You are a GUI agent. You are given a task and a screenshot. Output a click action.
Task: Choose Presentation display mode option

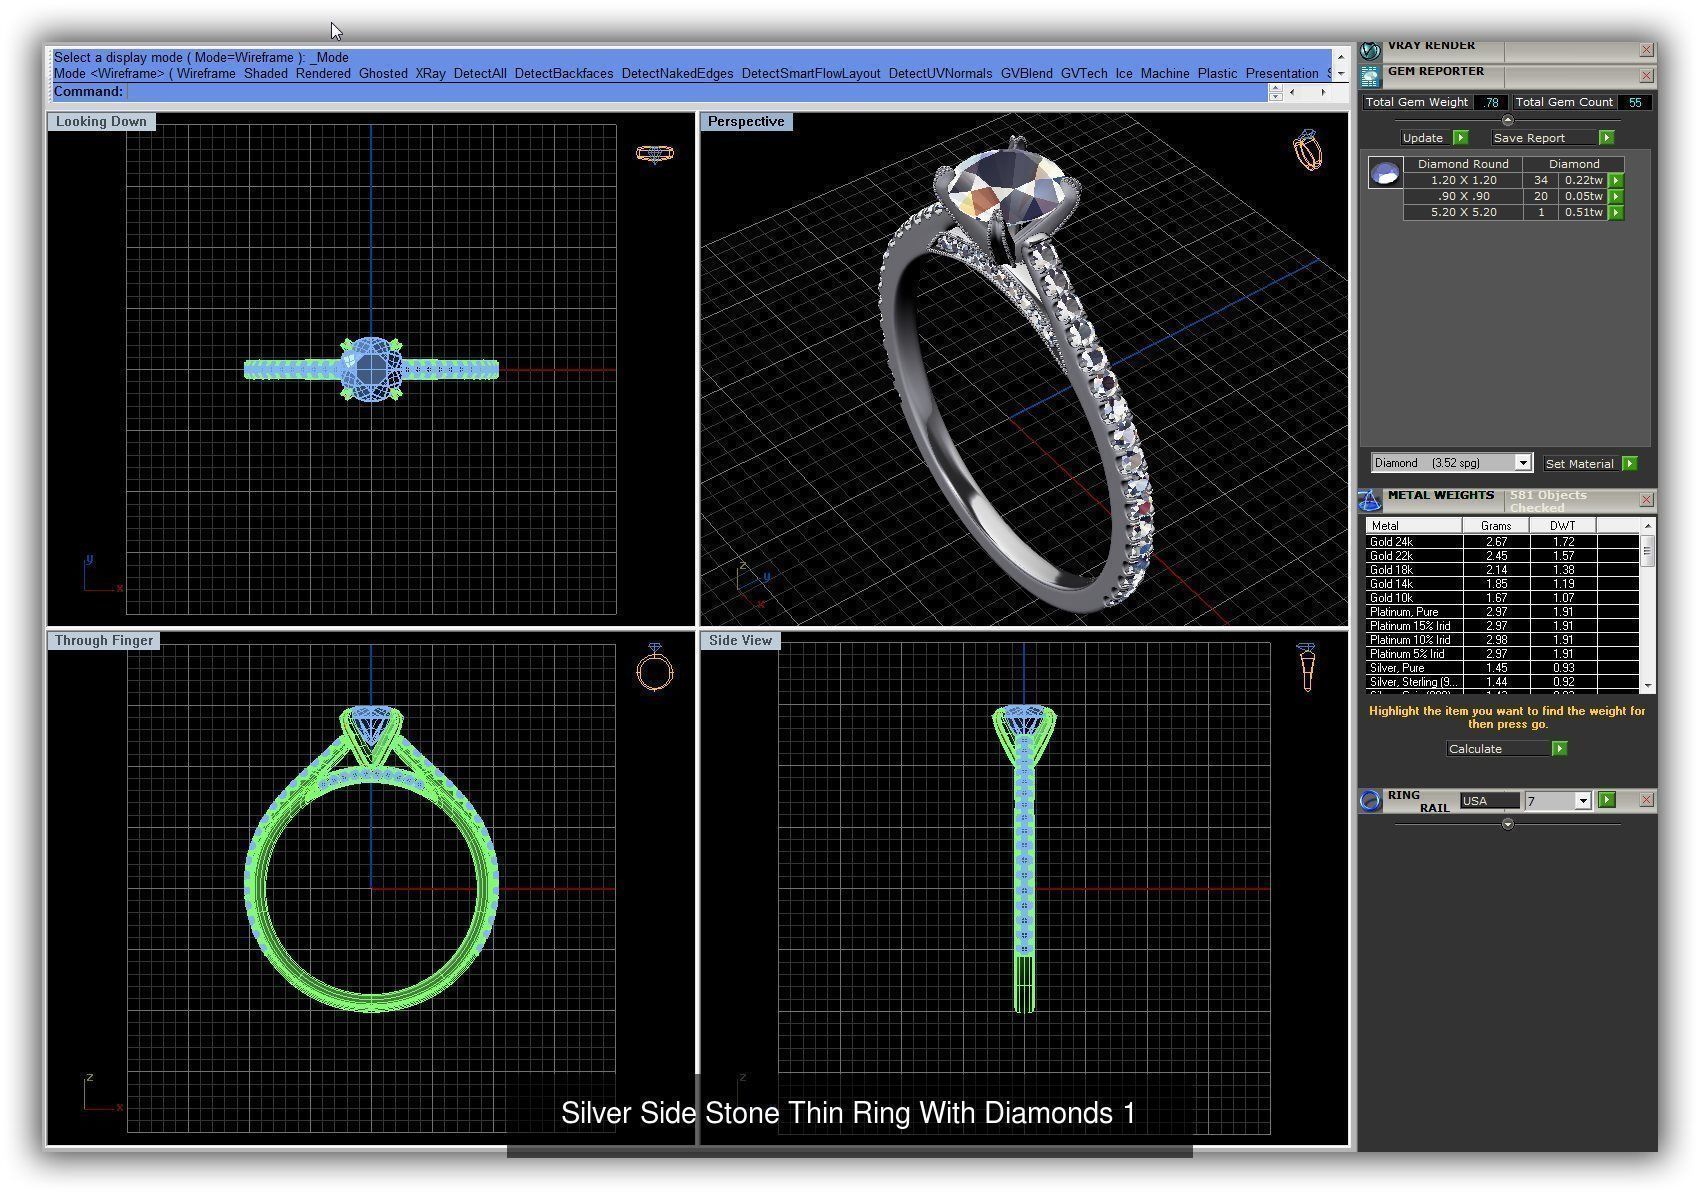pos(1282,73)
